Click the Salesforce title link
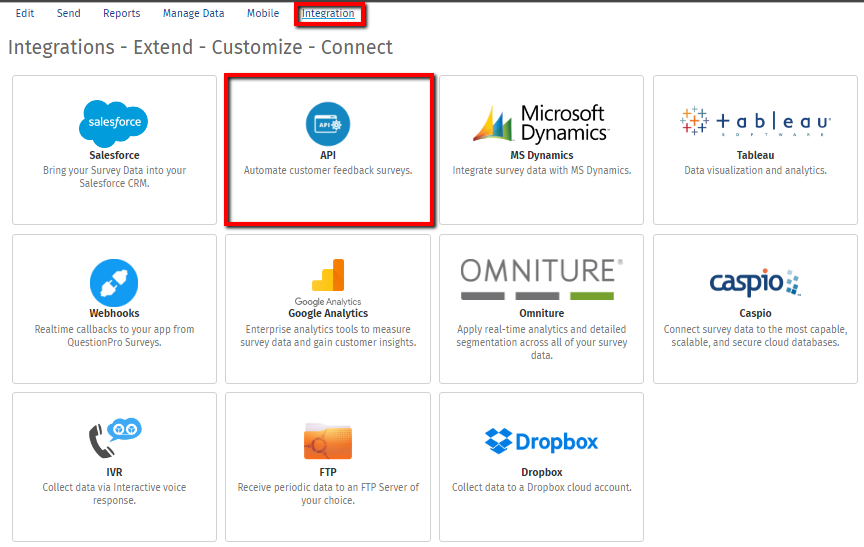 114,155
